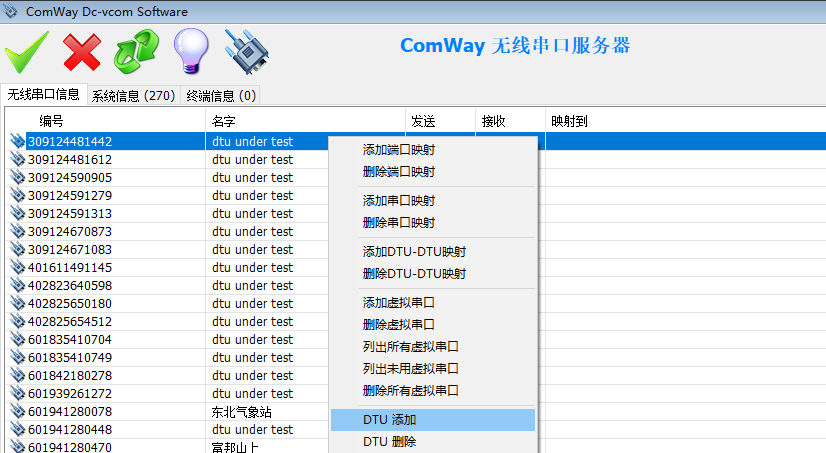Screen dimensions: 826x453
Task: Click device icon for row 402825654512
Action: click(x=17, y=321)
